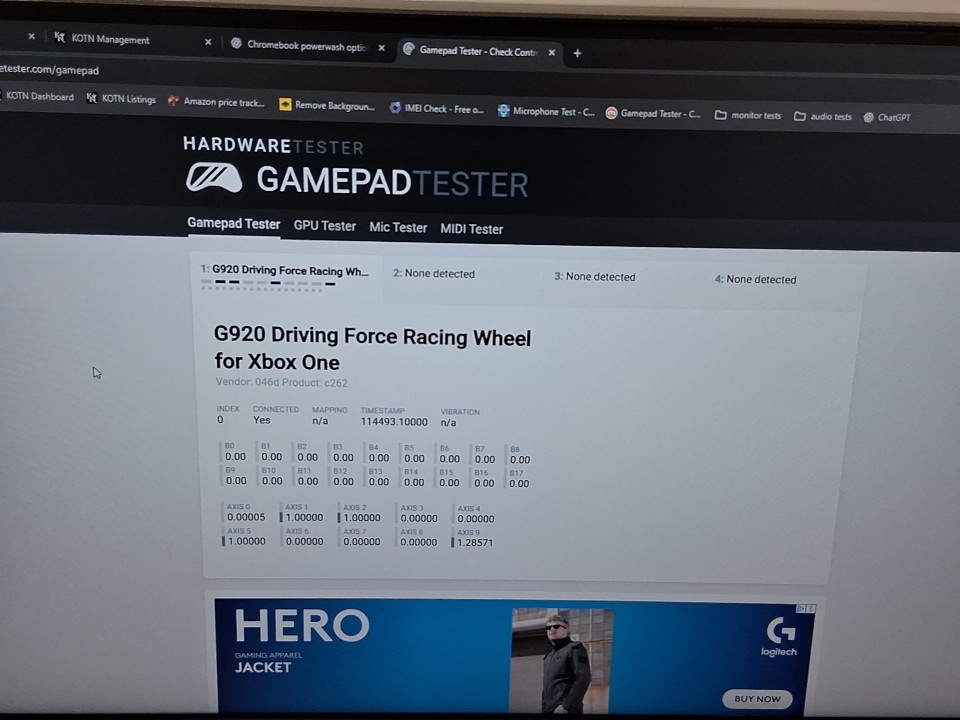Open the ChatGPT bookmark

tap(887, 118)
